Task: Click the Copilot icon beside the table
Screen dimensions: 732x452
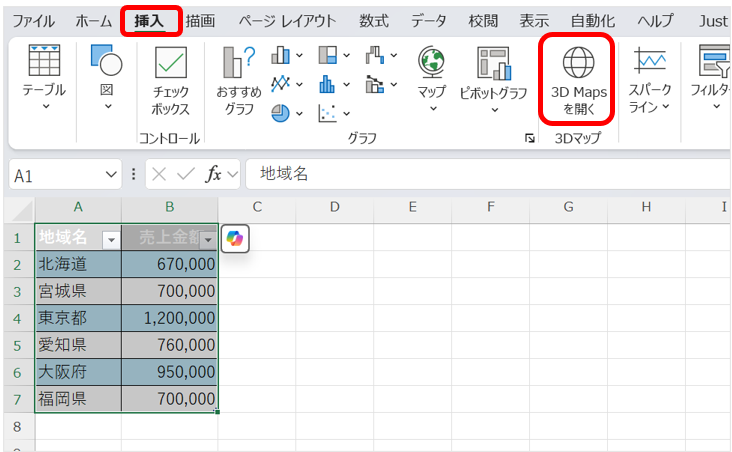Action: click(x=235, y=239)
